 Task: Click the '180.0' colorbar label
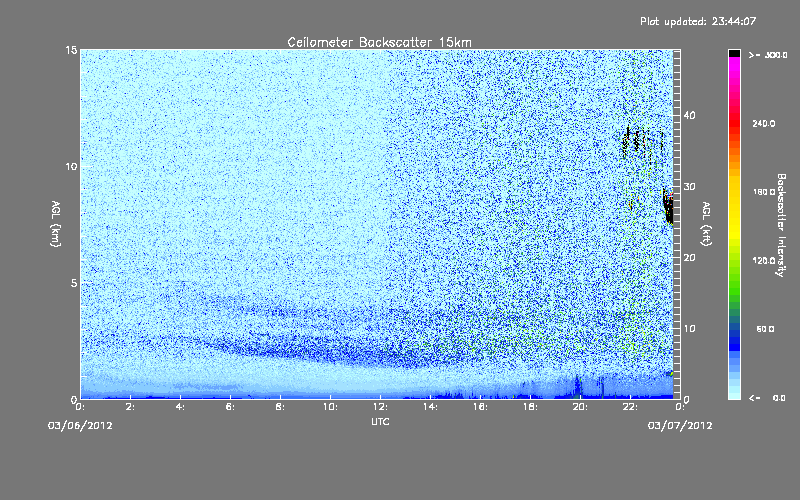[x=764, y=192]
